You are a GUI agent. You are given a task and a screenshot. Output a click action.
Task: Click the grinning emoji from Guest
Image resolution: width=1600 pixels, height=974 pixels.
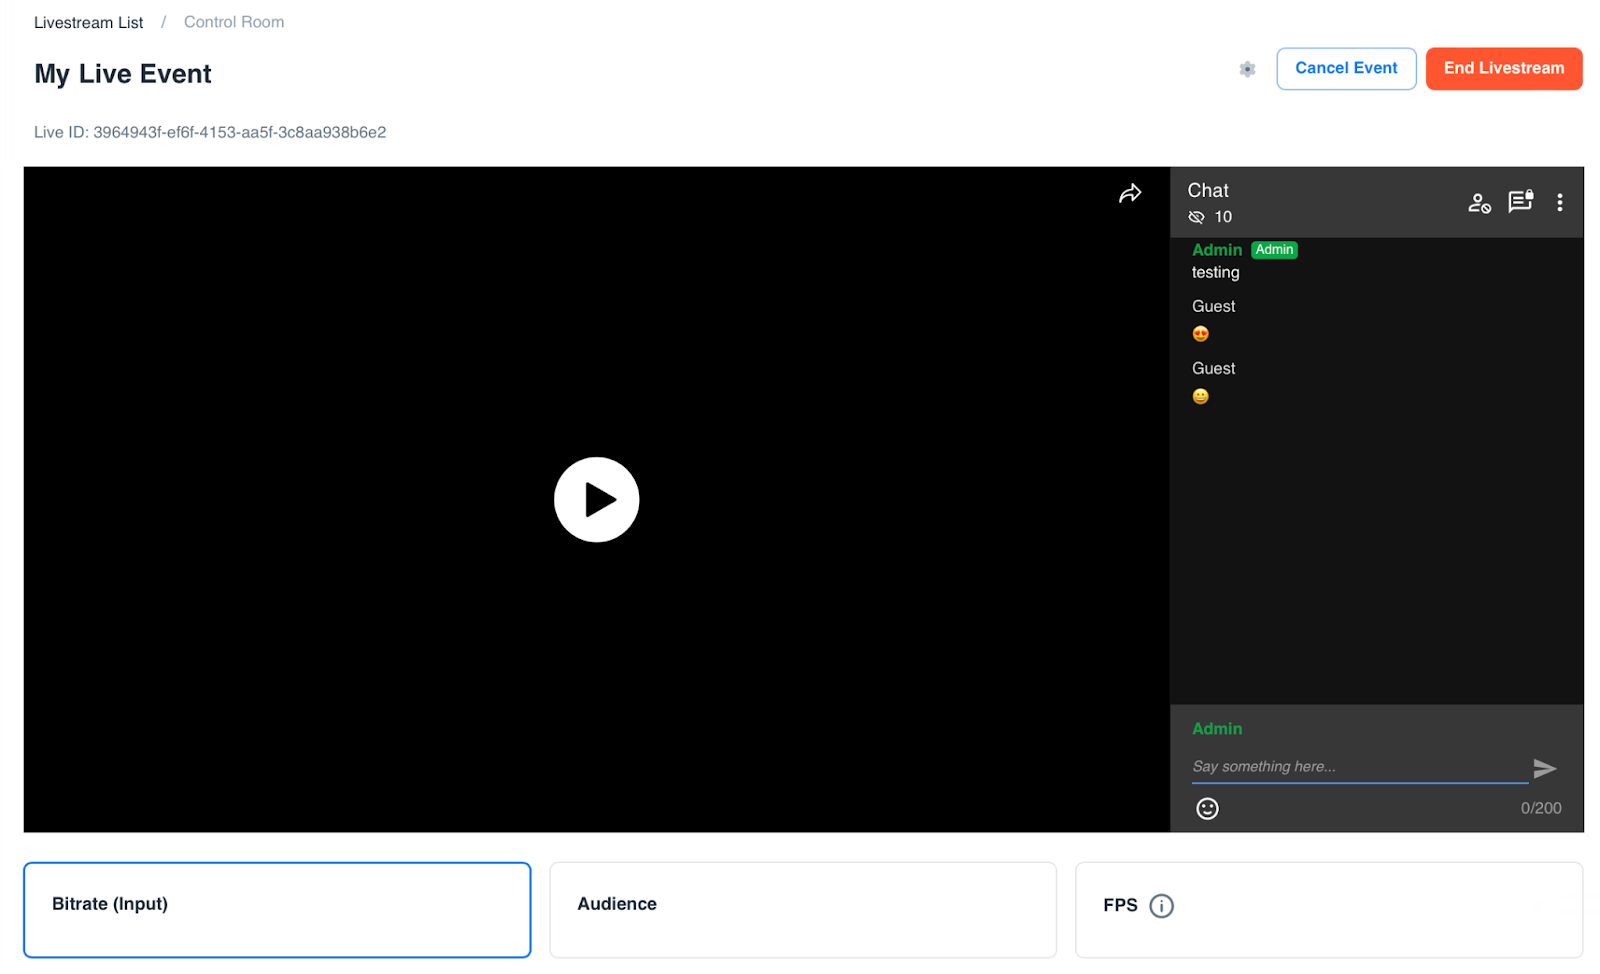pos(1200,396)
